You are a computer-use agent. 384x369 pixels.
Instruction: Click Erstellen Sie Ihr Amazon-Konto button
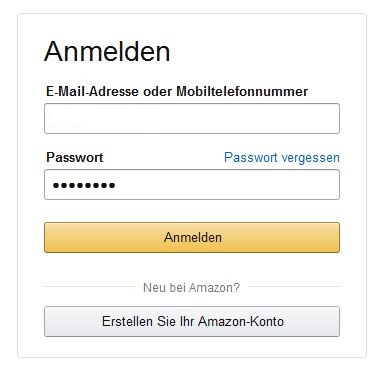(x=192, y=321)
